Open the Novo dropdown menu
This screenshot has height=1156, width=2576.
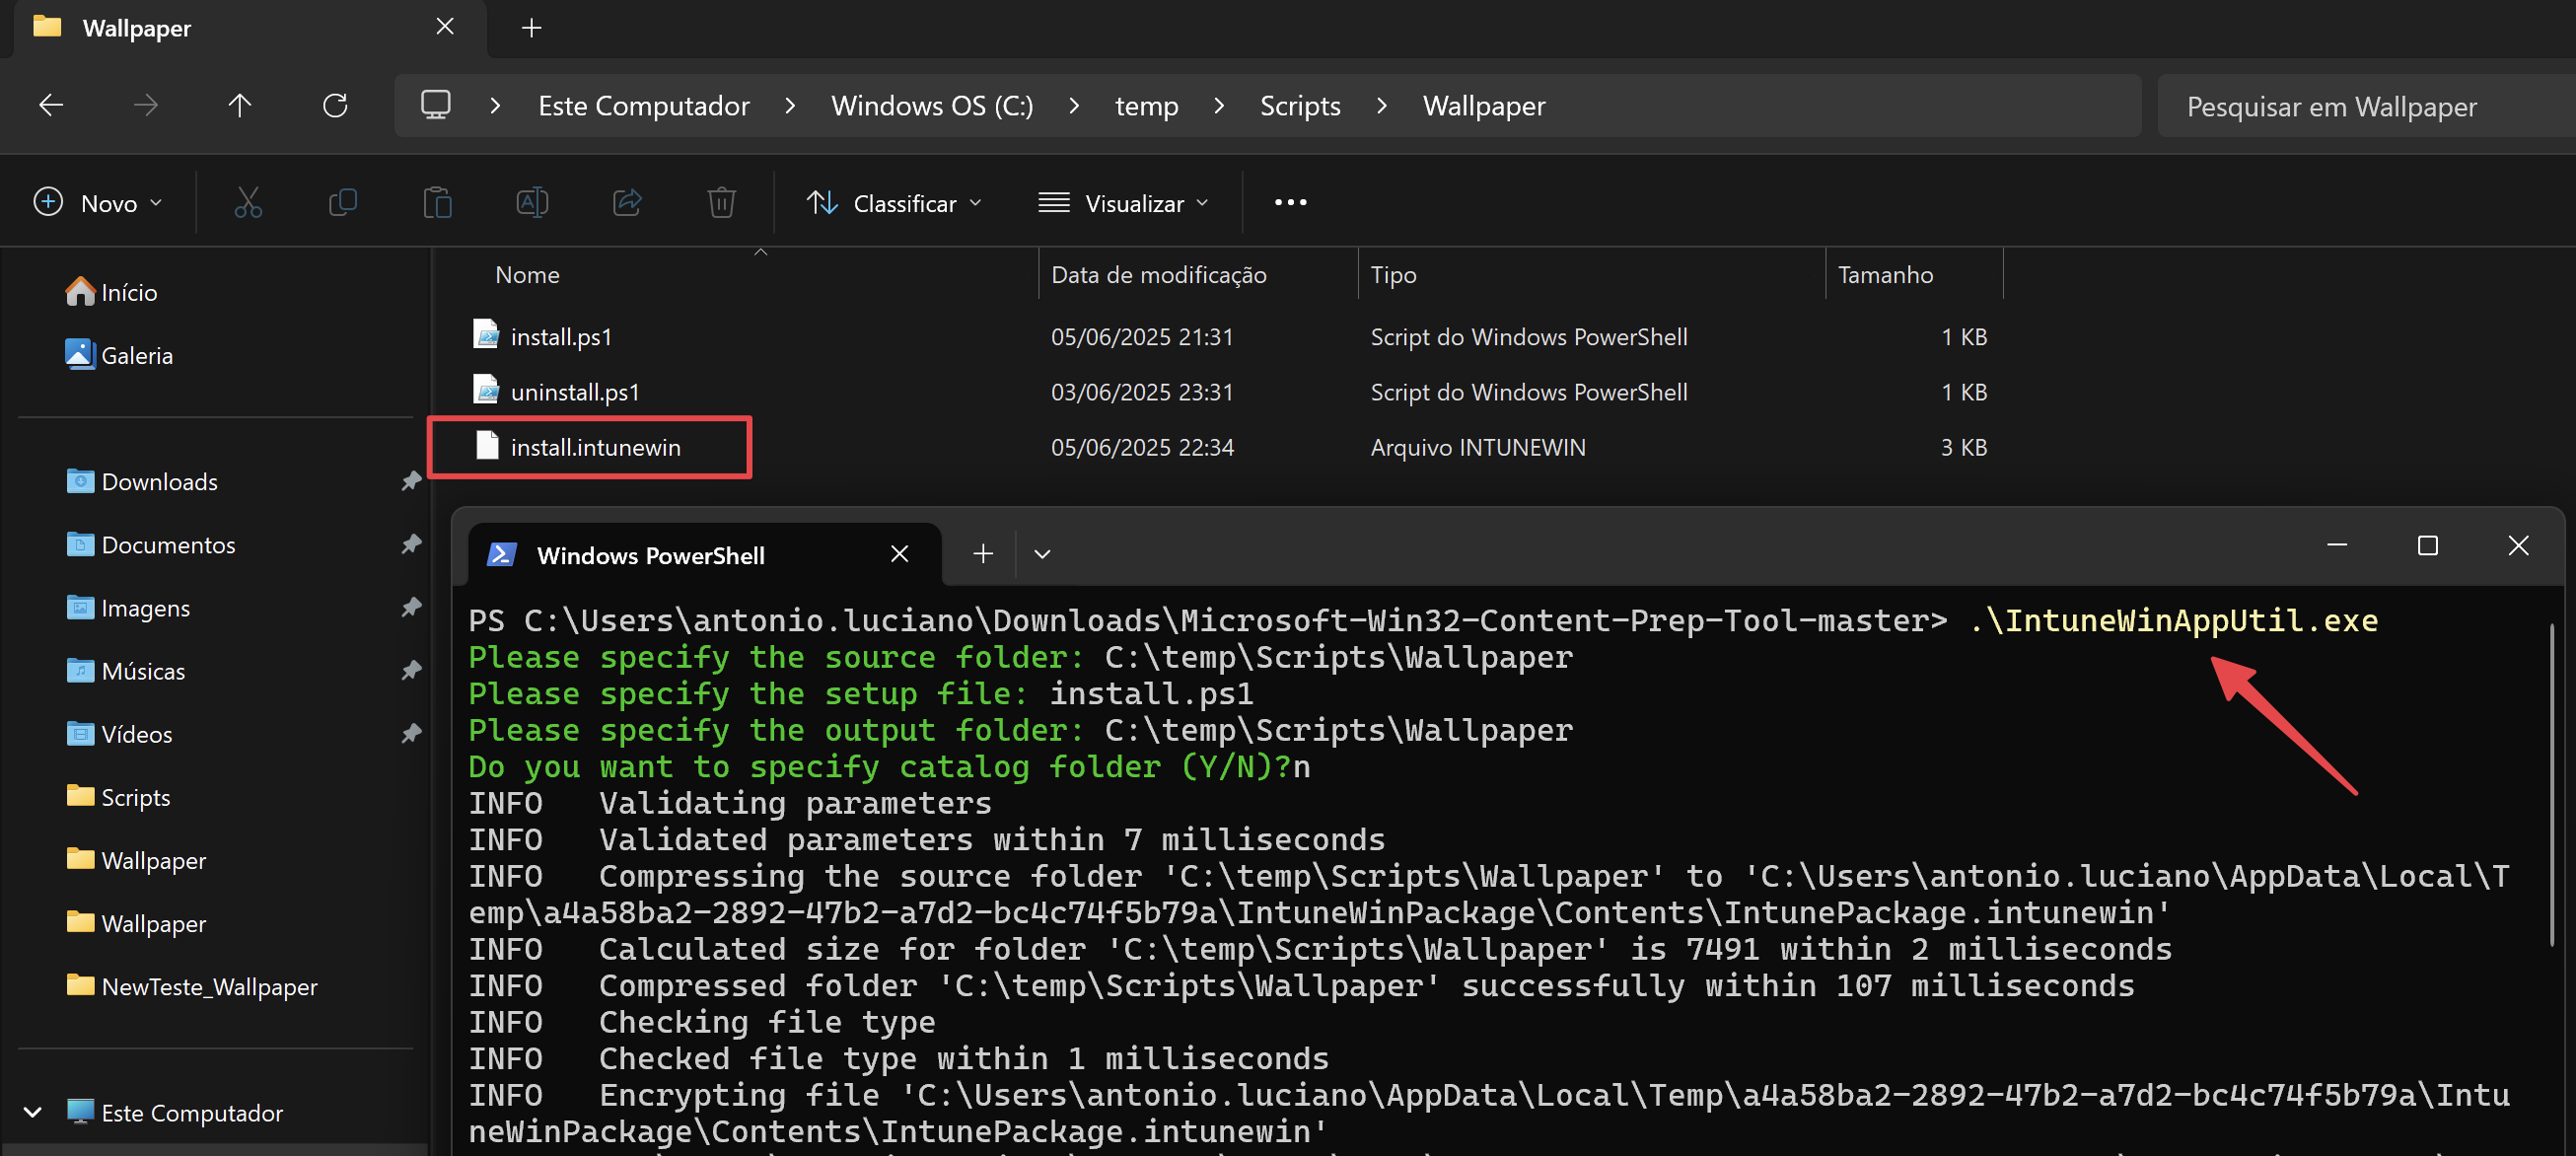pos(98,203)
